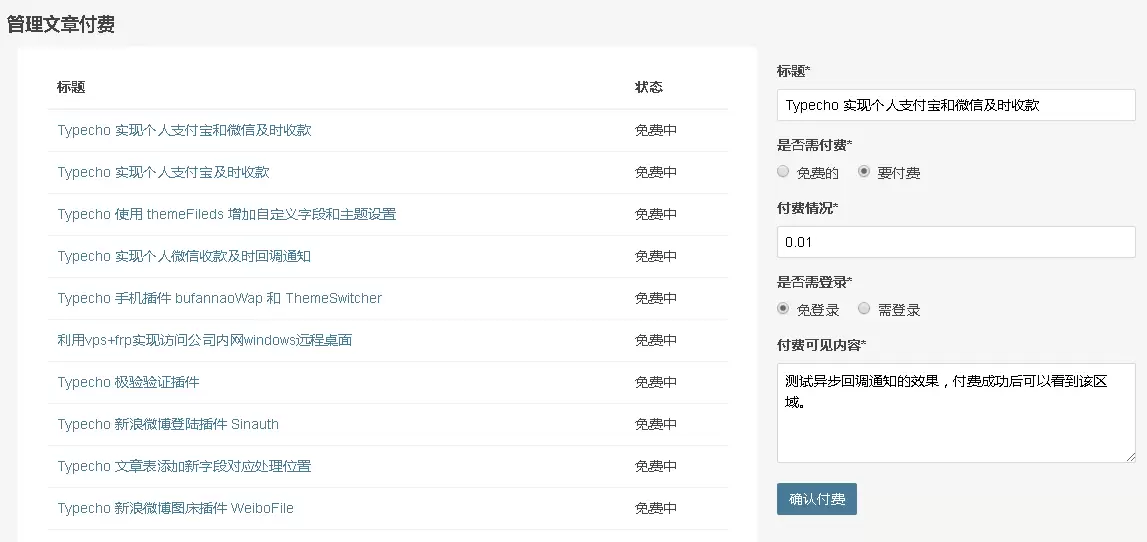Open article 'Typecho 文章表添加新字段对应处理位置'
The height and width of the screenshot is (542, 1147).
[x=184, y=467]
